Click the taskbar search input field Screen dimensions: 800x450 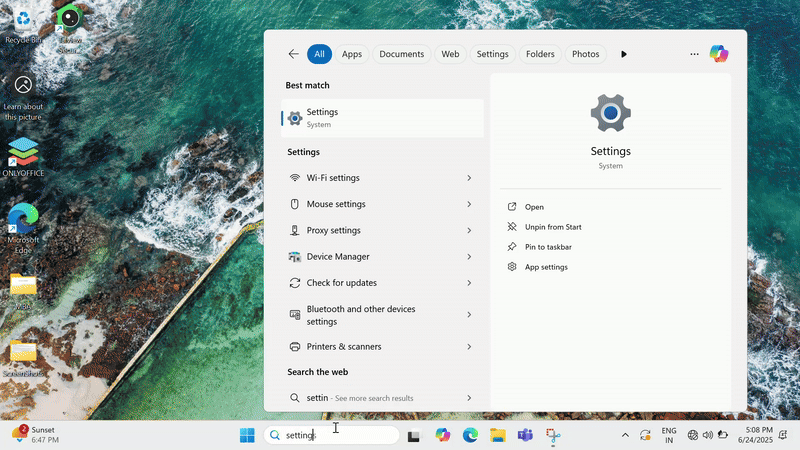[x=332, y=435]
